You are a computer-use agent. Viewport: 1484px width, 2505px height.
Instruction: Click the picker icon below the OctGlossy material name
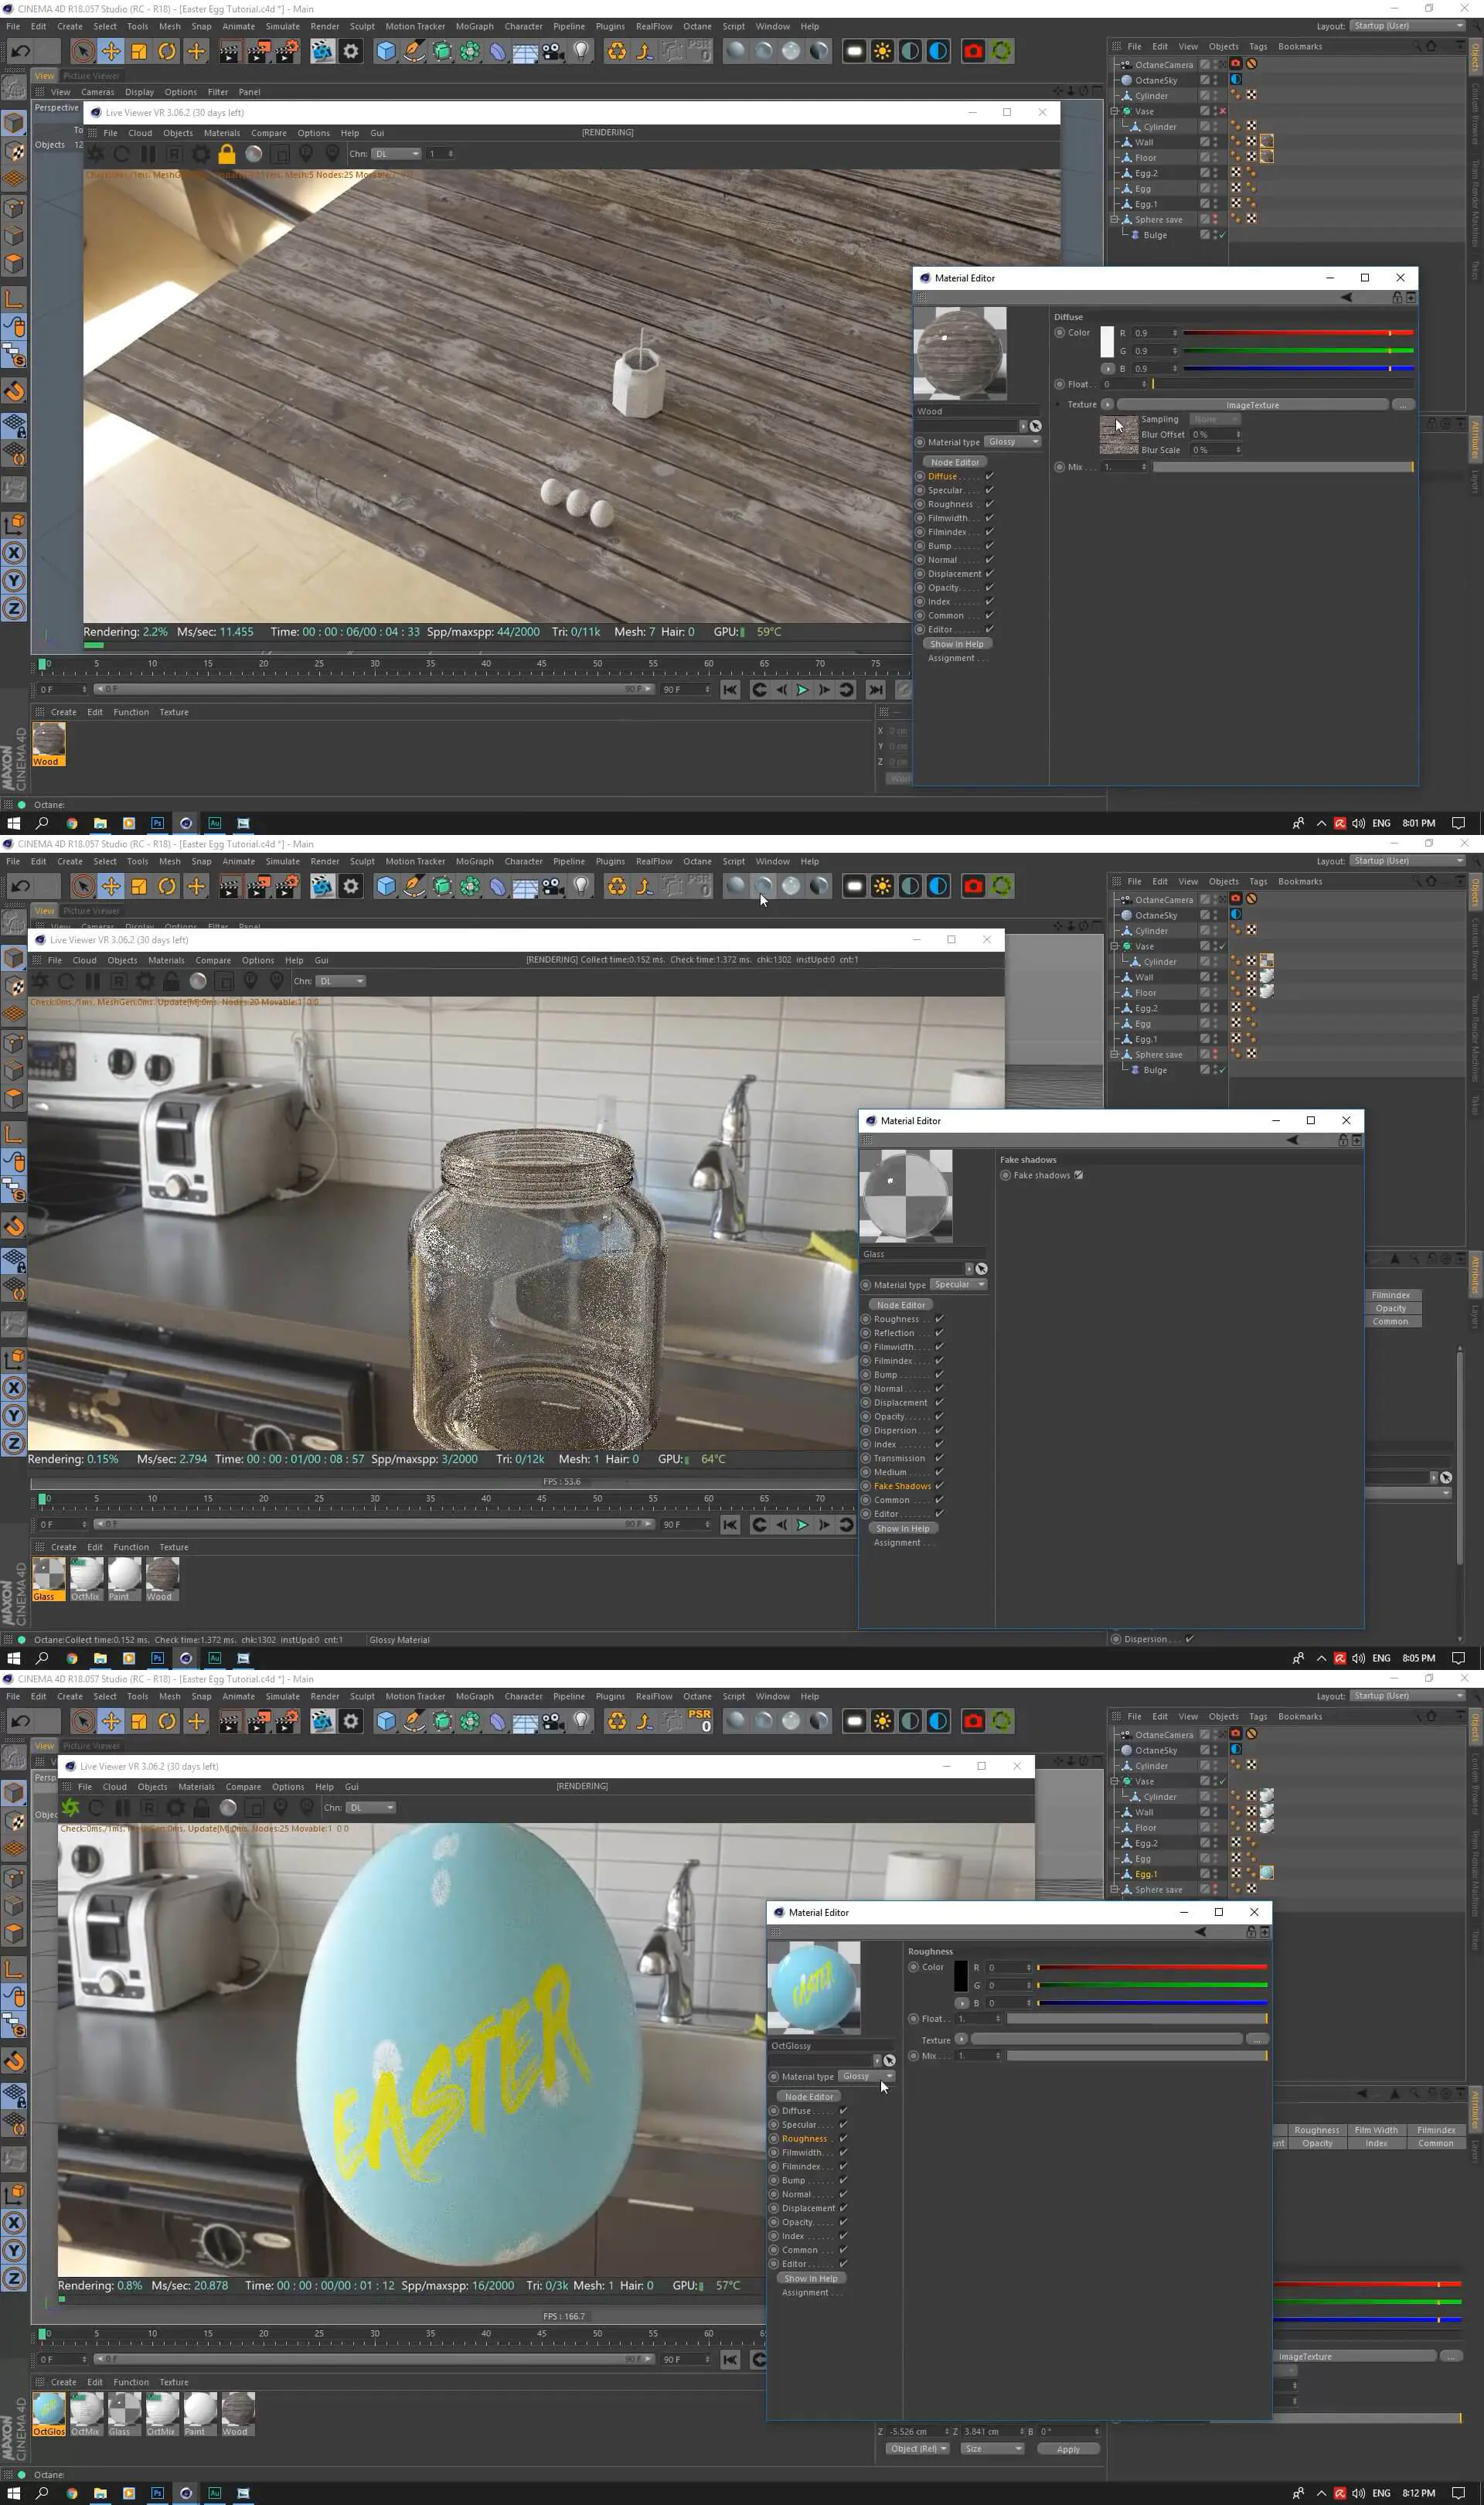click(x=889, y=2061)
